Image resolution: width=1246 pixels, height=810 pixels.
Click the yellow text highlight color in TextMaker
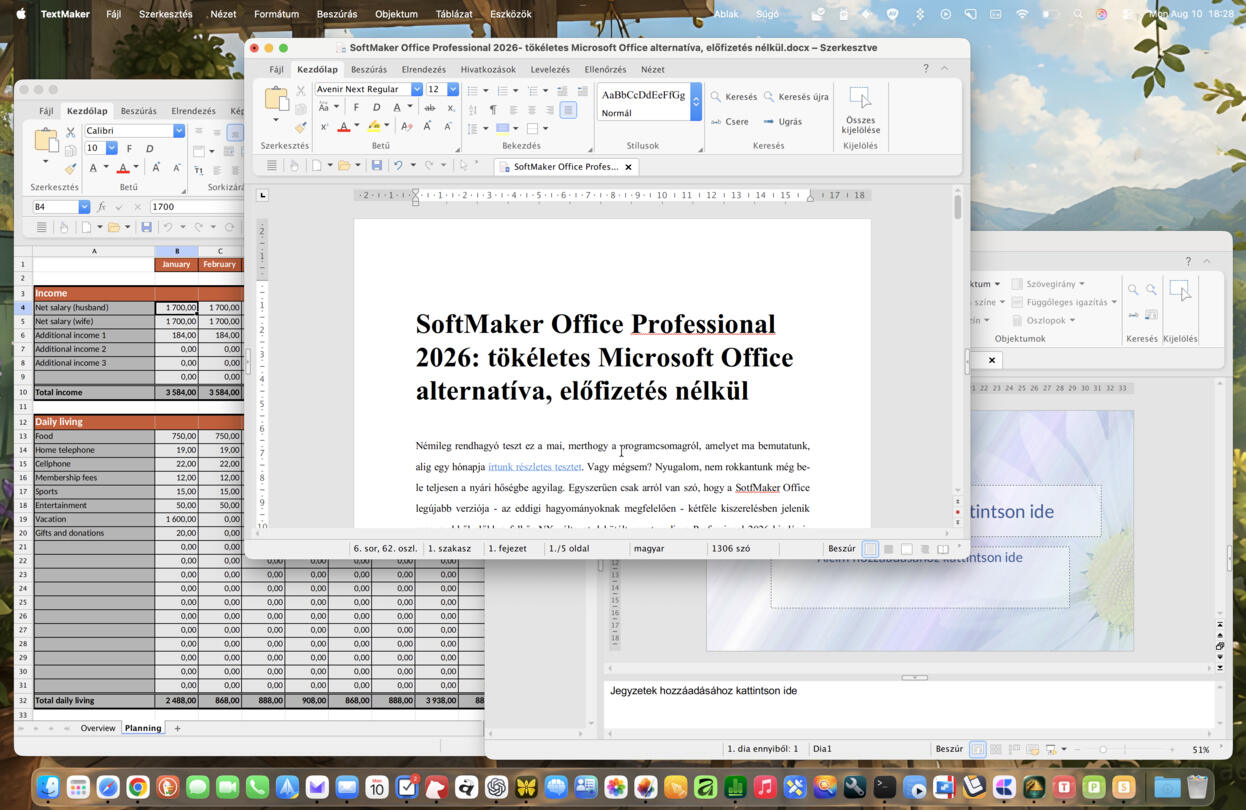[373, 127]
